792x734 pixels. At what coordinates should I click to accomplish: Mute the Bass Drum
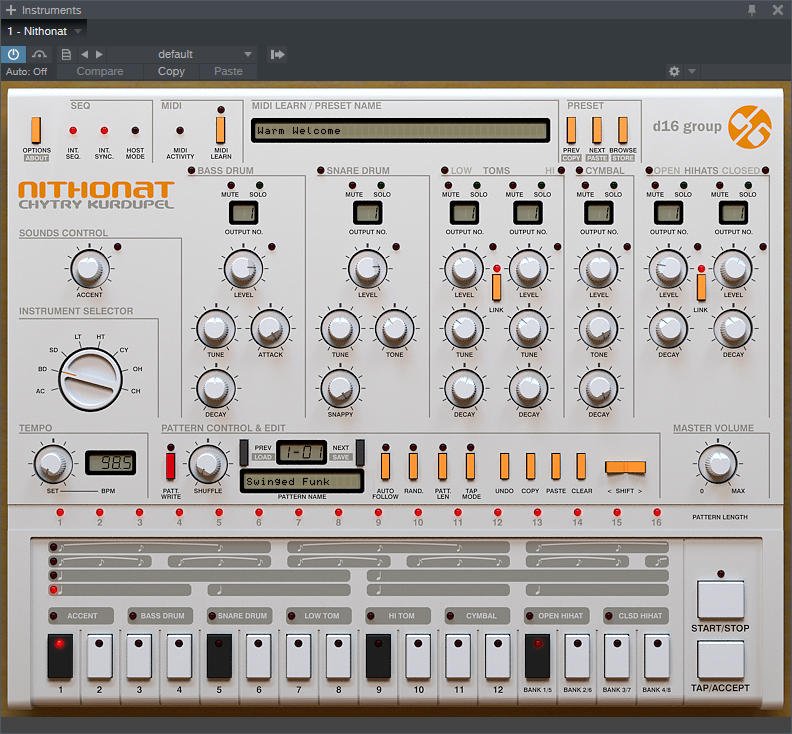click(x=231, y=185)
